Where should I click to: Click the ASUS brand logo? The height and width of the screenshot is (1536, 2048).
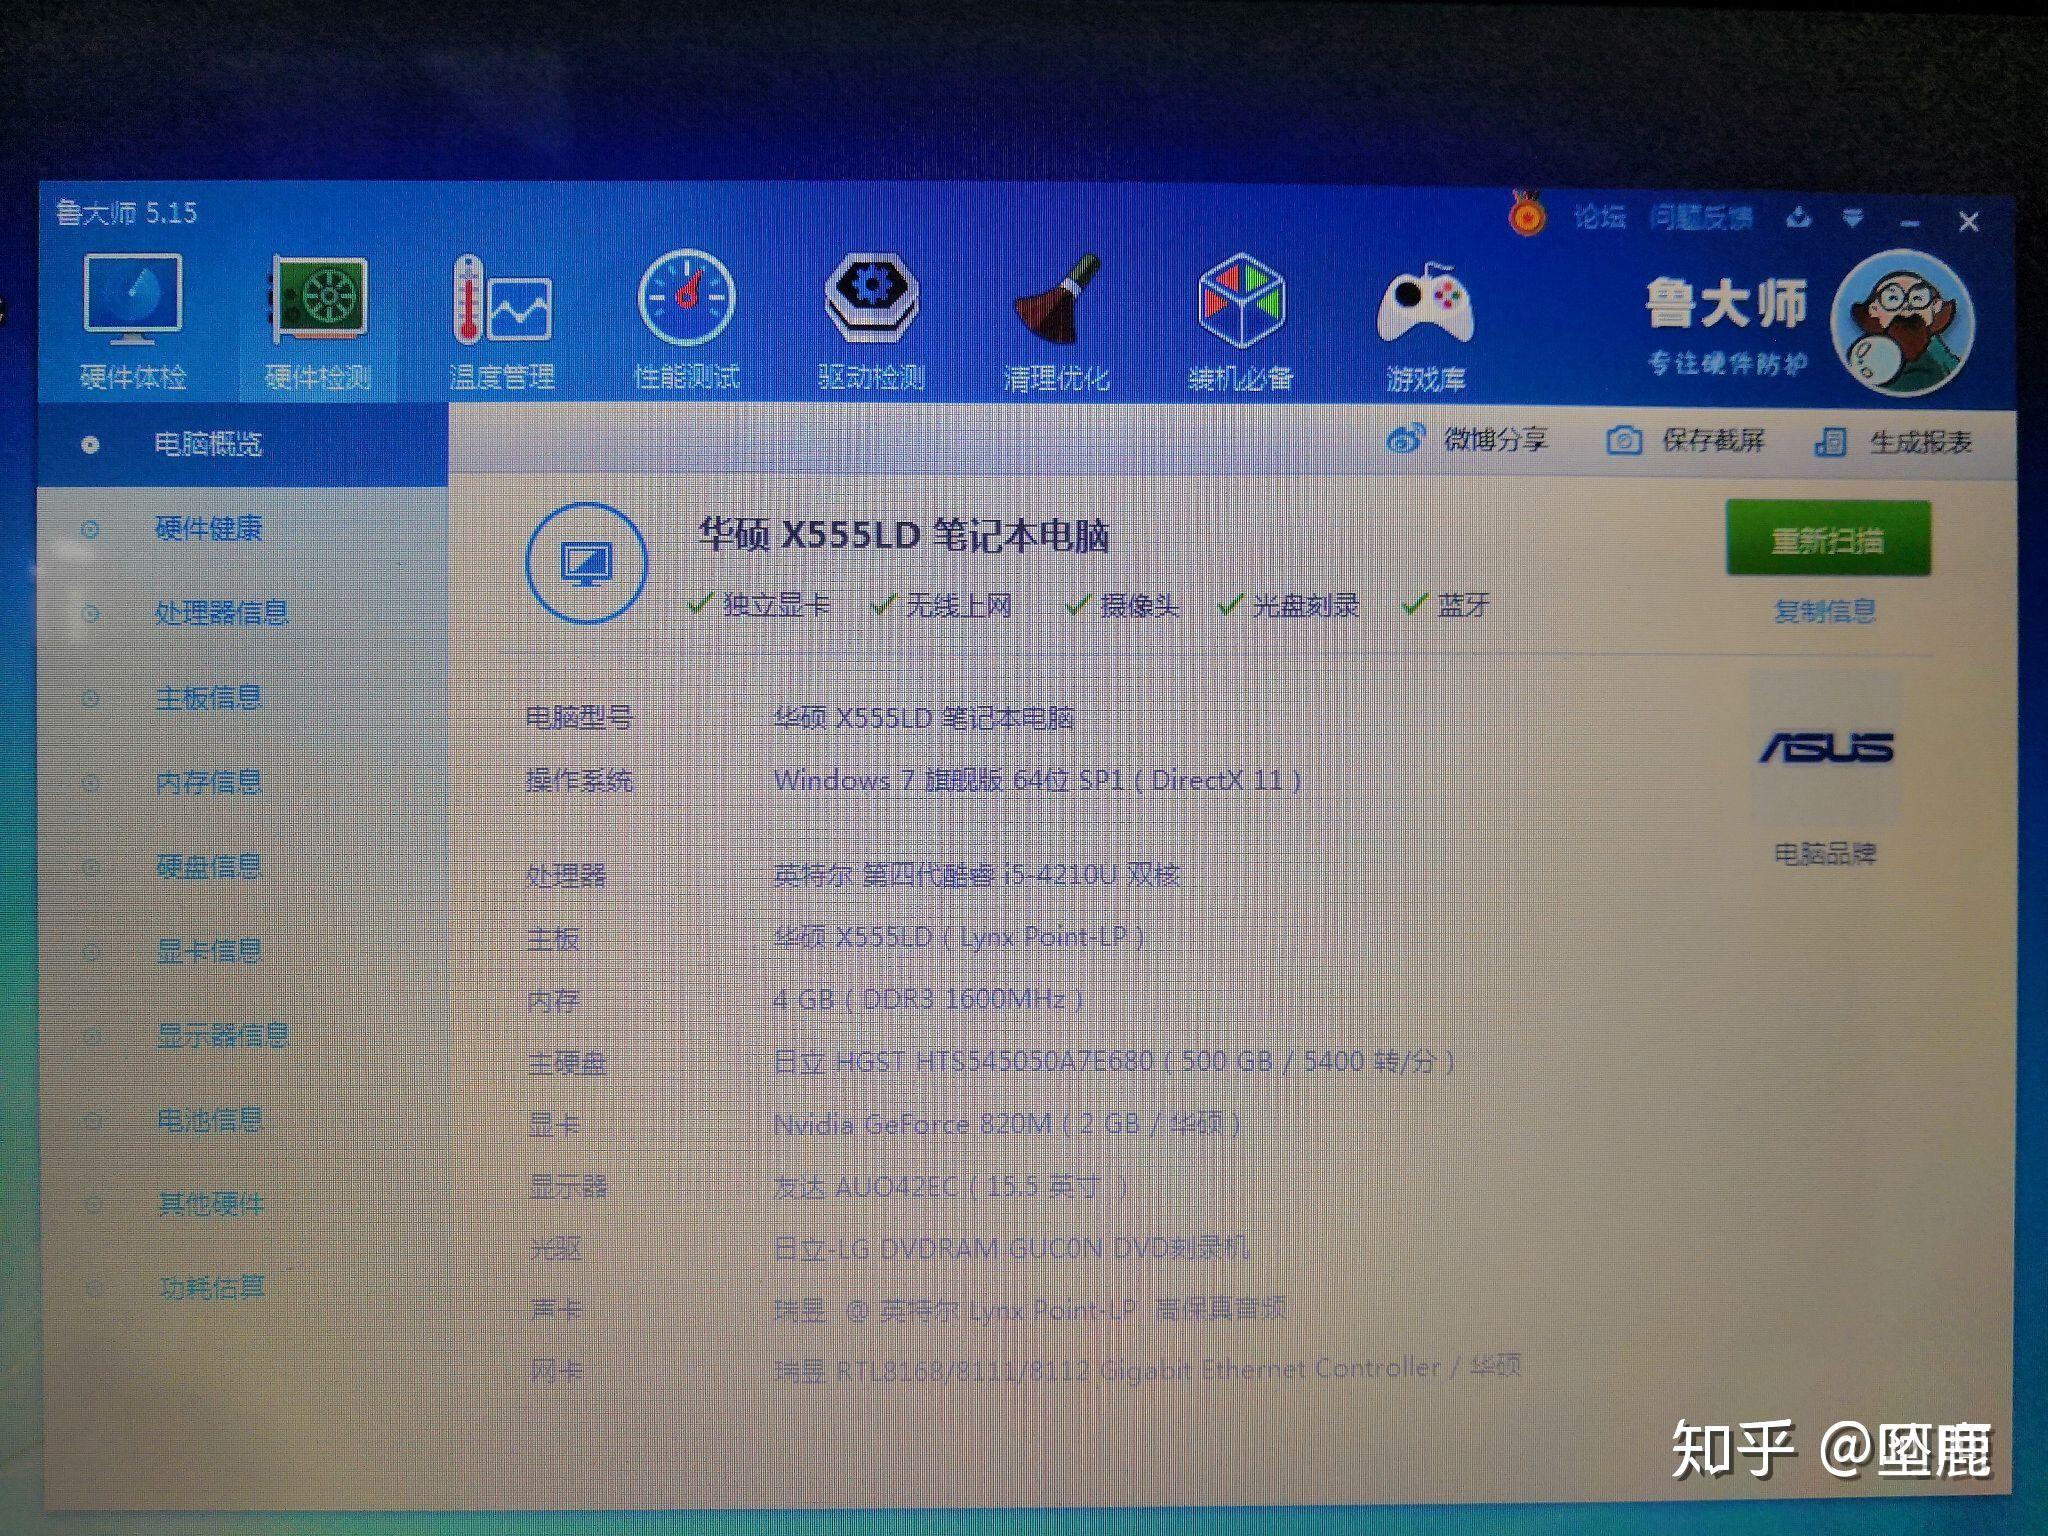(1826, 747)
